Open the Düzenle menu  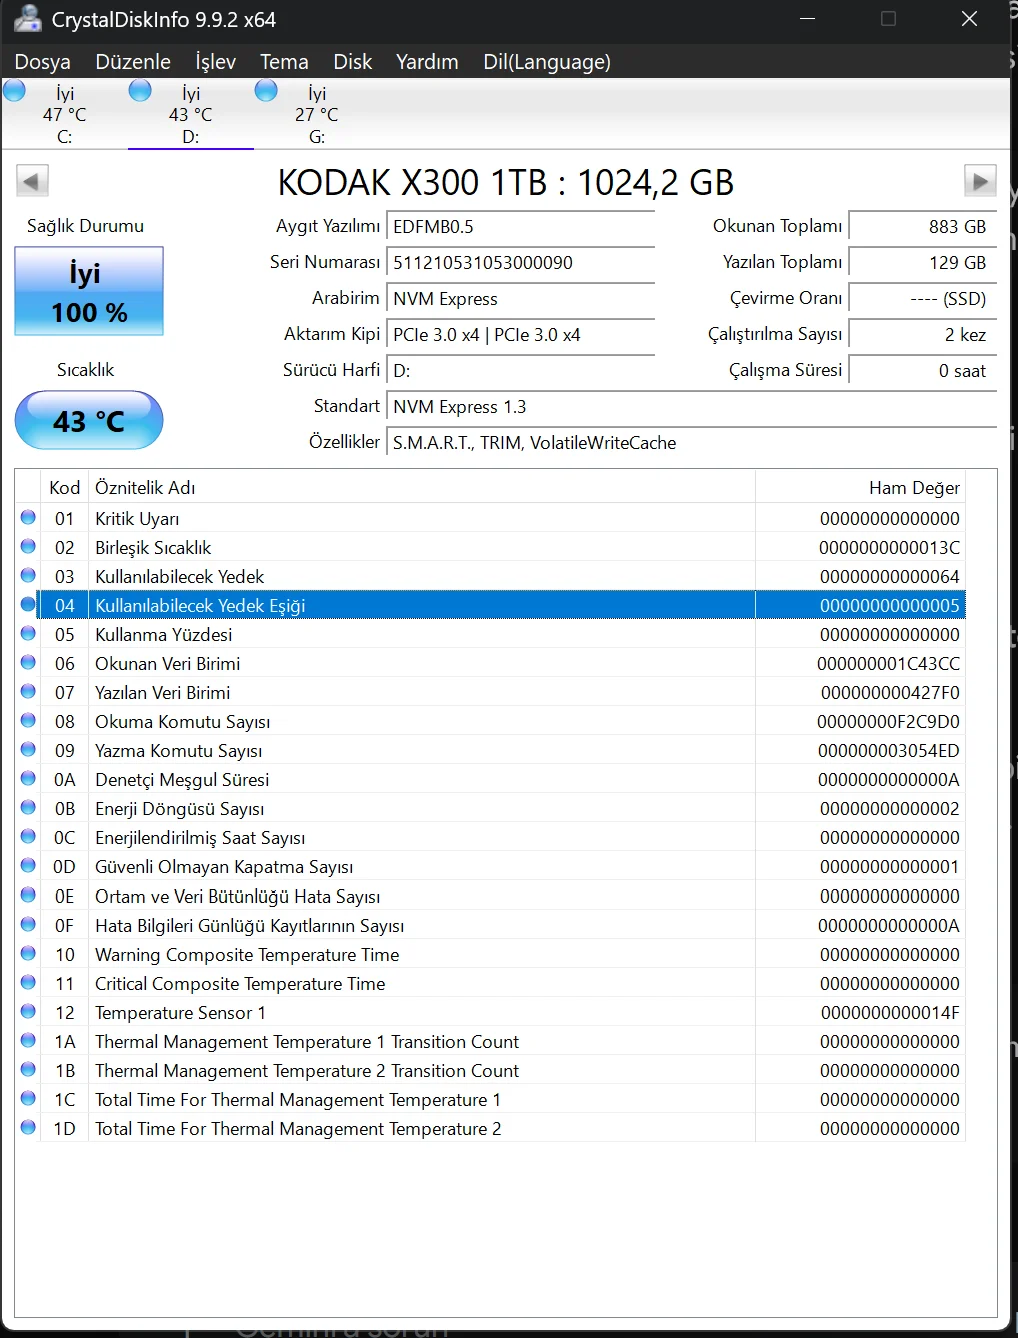pyautogui.click(x=133, y=62)
